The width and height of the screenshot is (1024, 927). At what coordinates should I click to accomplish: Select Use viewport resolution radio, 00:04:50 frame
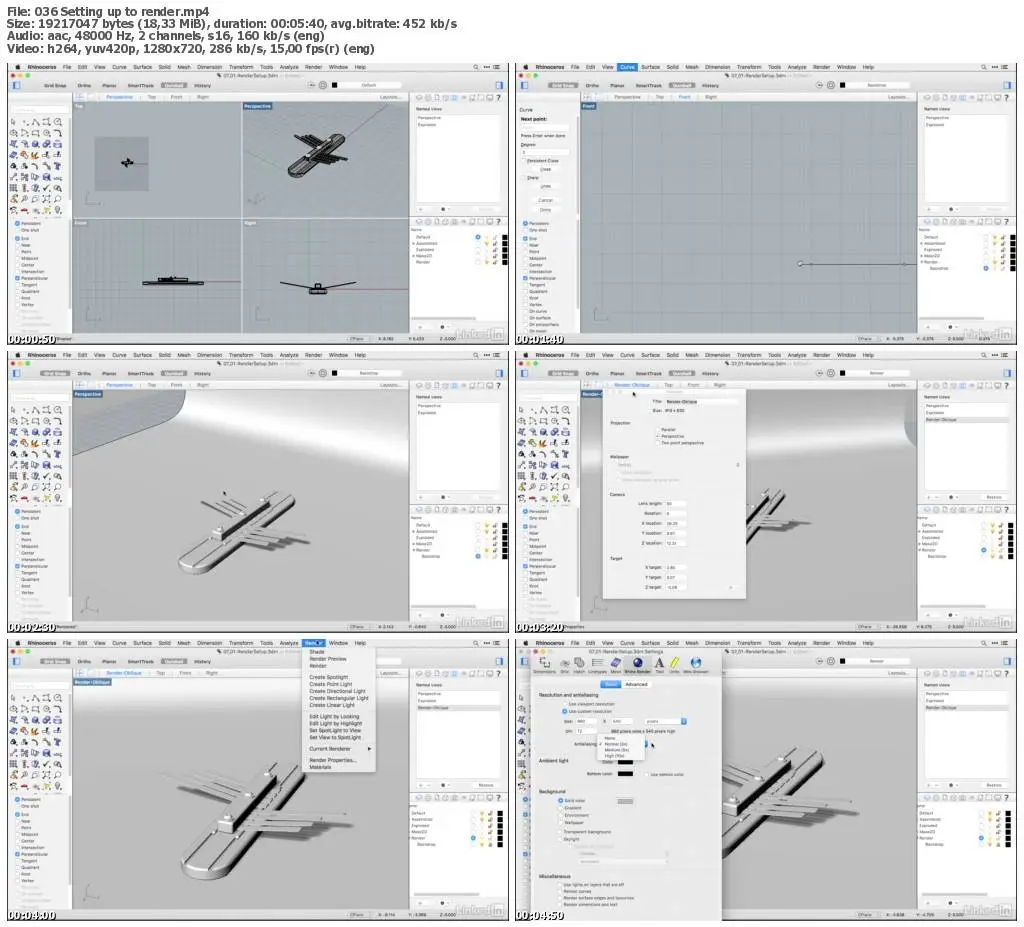pos(565,704)
